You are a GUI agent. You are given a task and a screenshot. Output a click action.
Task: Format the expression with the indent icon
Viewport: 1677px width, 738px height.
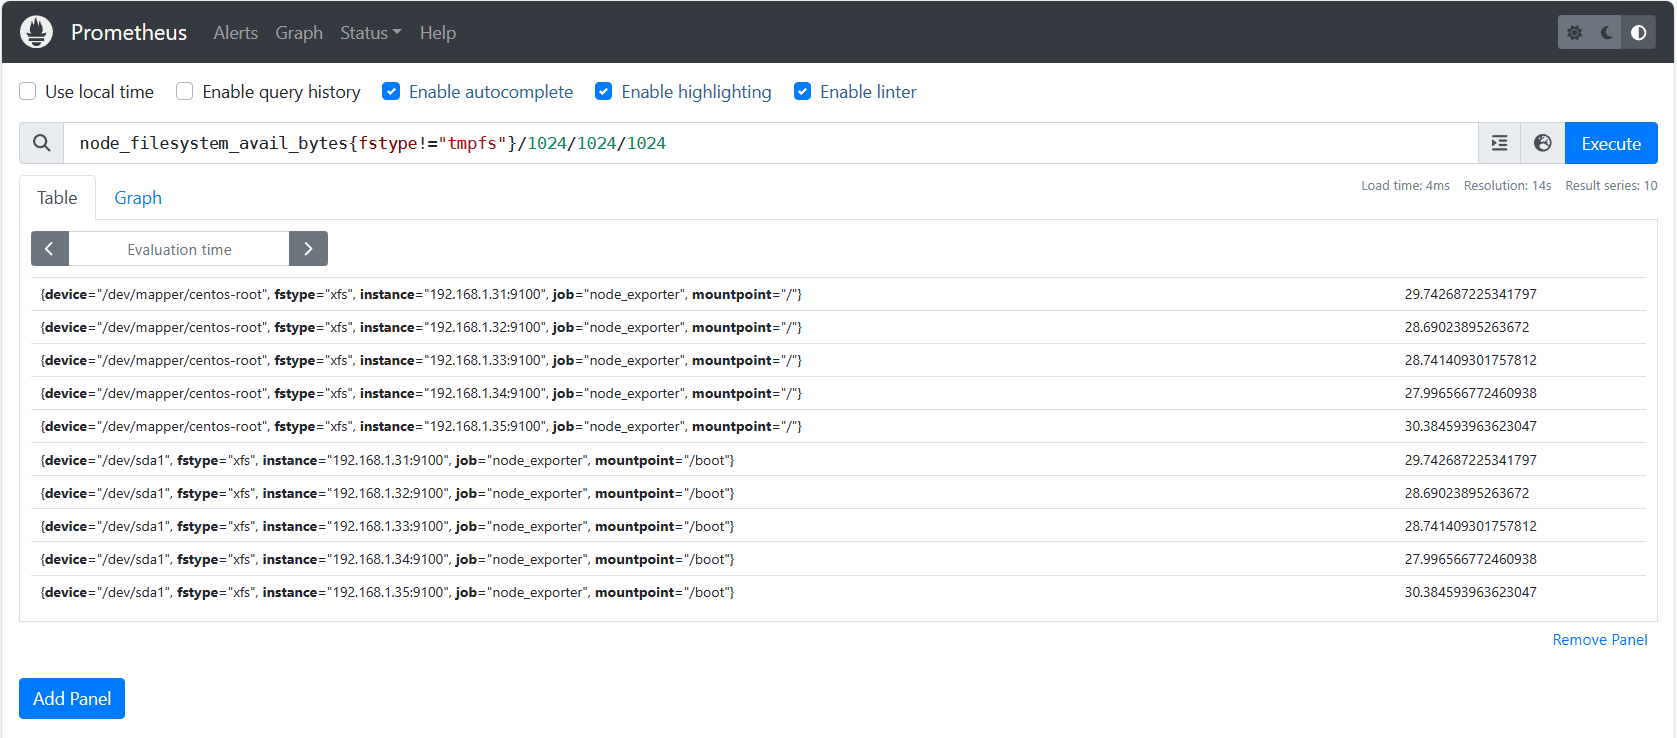[1500, 143]
